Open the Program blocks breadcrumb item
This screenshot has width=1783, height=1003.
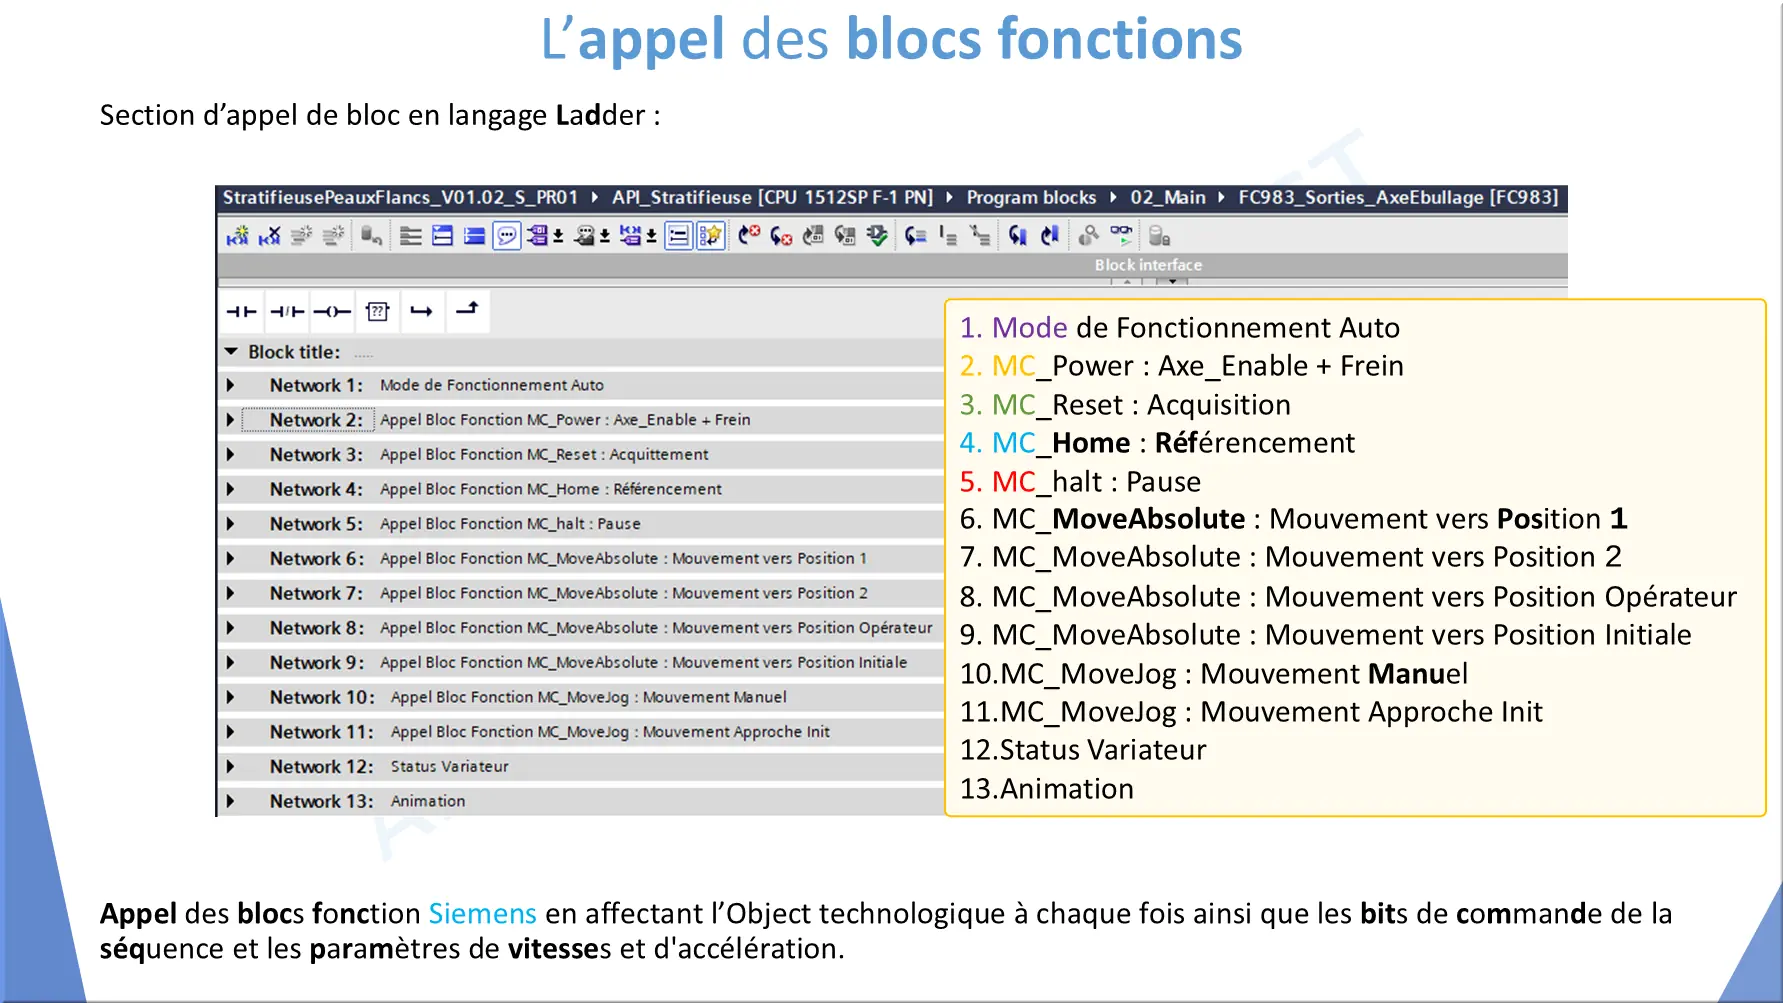1031,198
